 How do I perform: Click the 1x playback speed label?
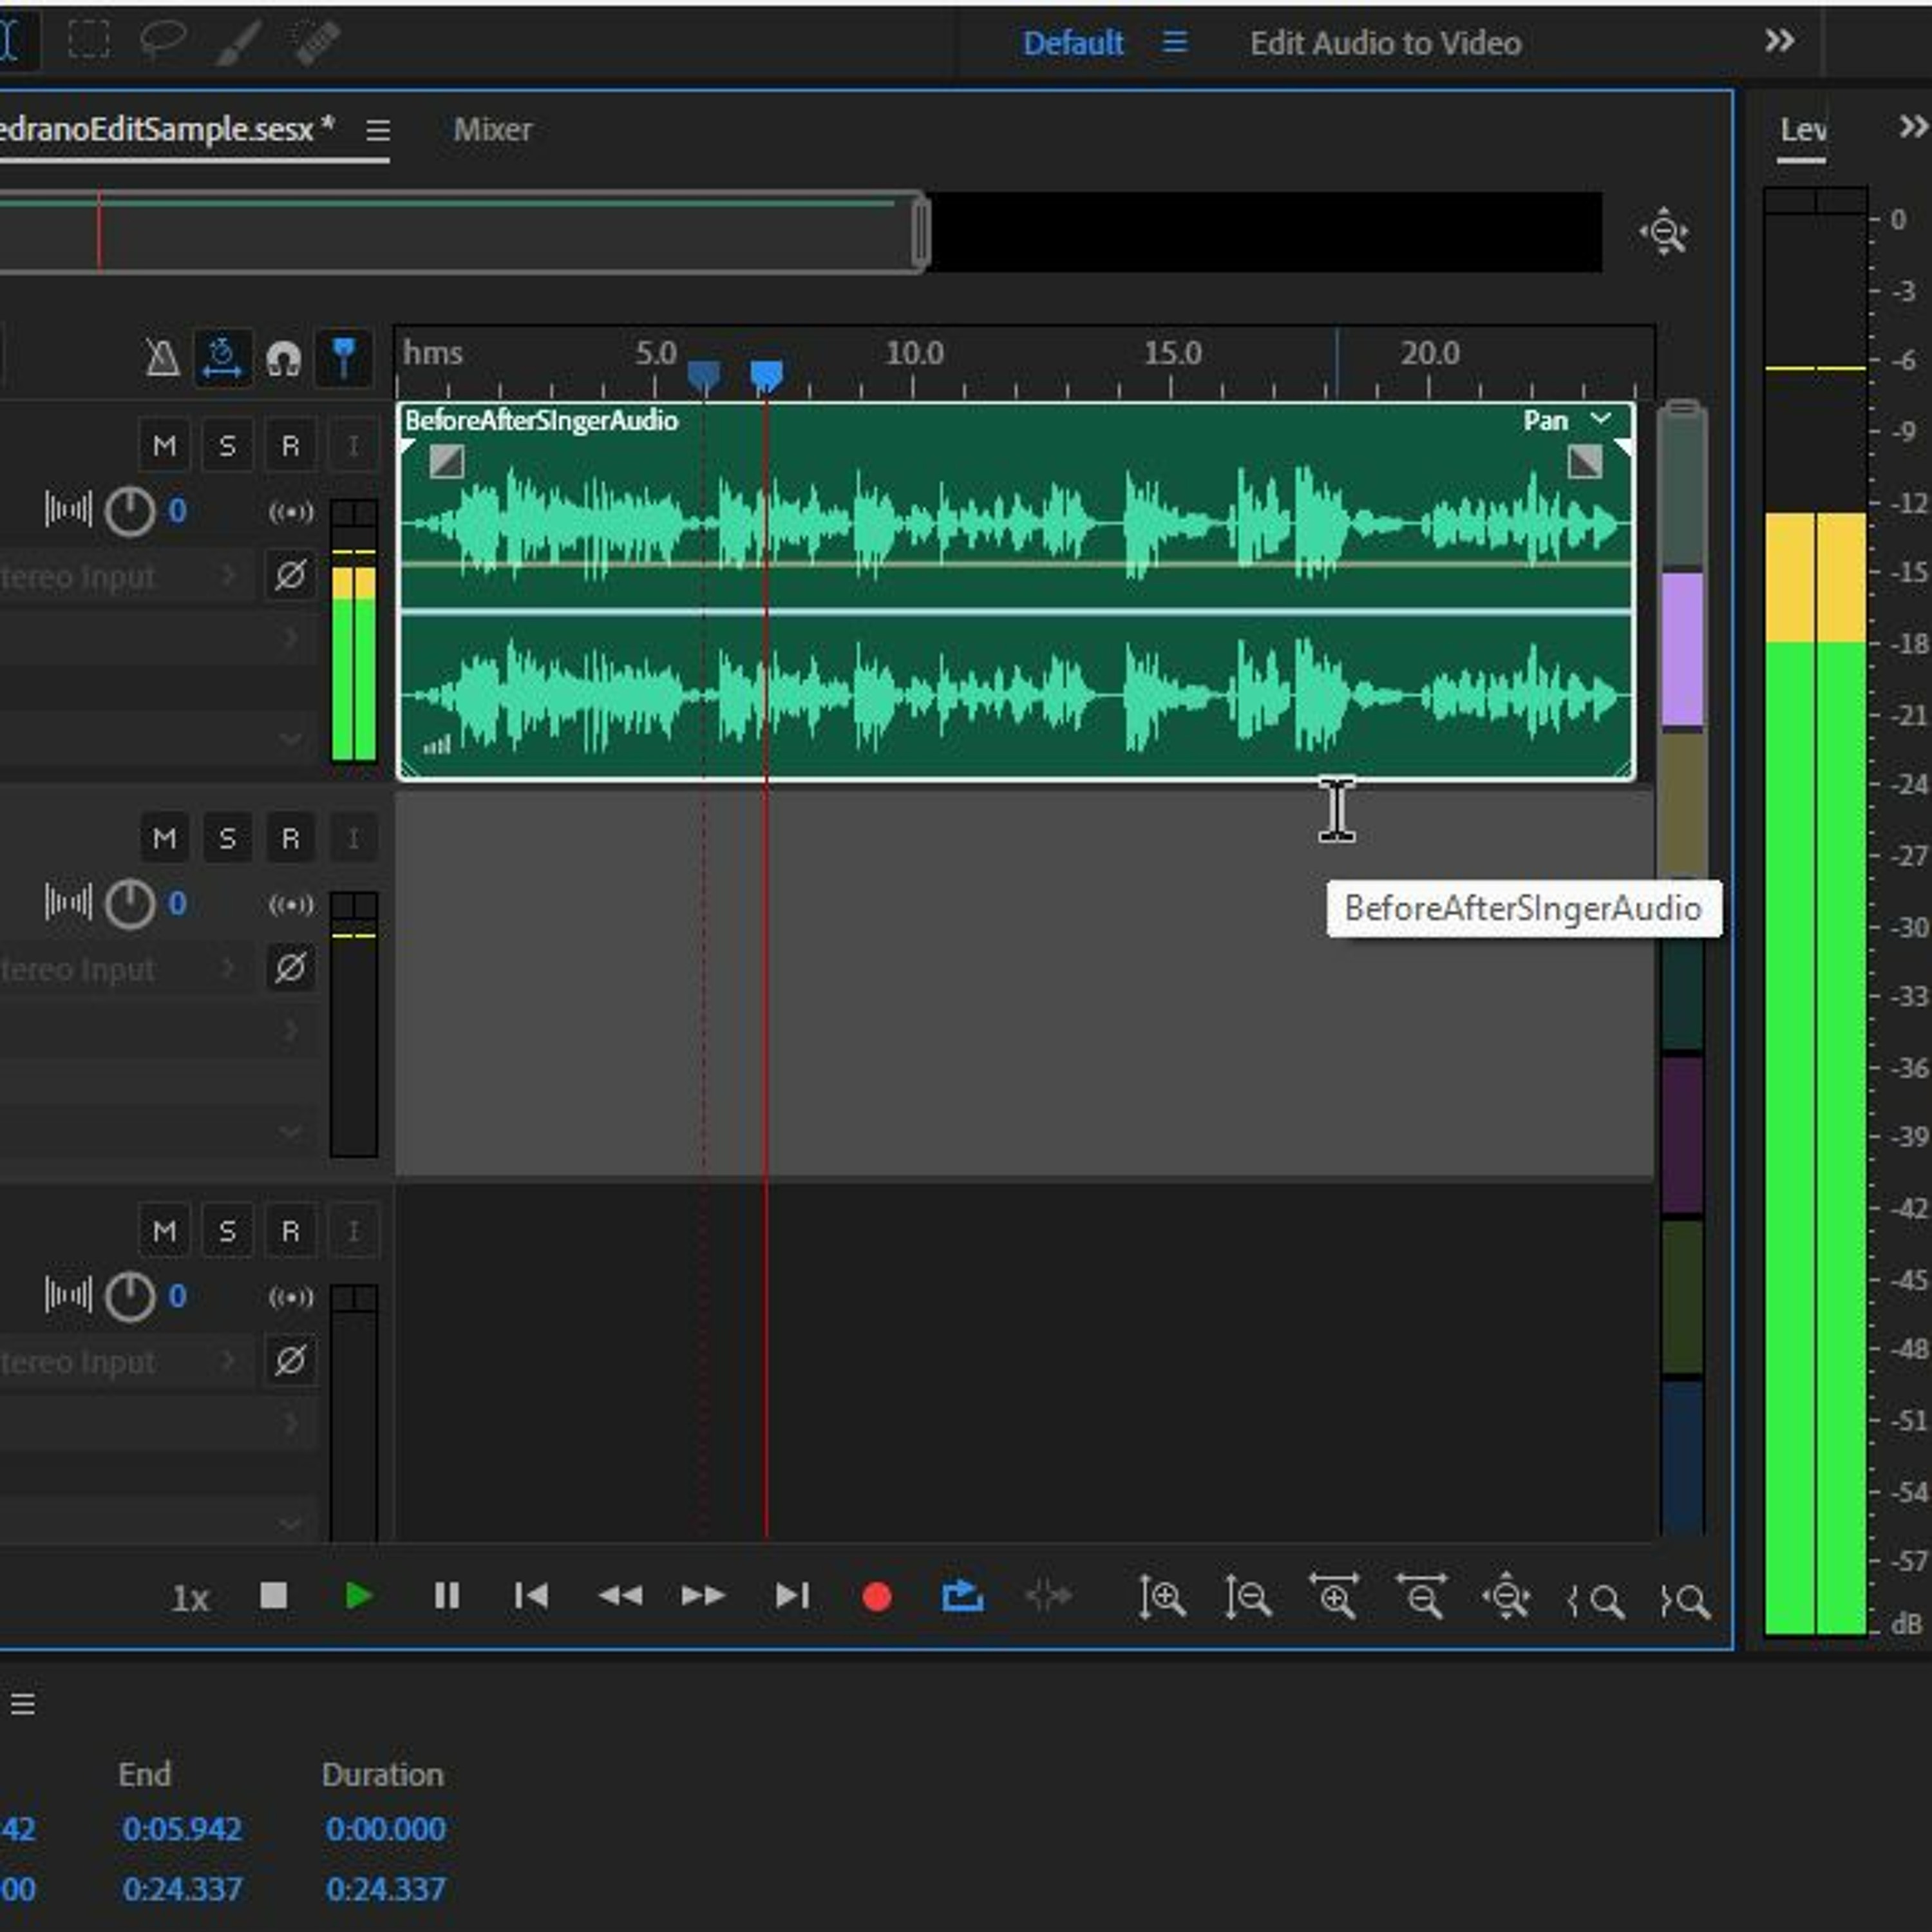pyautogui.click(x=190, y=1598)
